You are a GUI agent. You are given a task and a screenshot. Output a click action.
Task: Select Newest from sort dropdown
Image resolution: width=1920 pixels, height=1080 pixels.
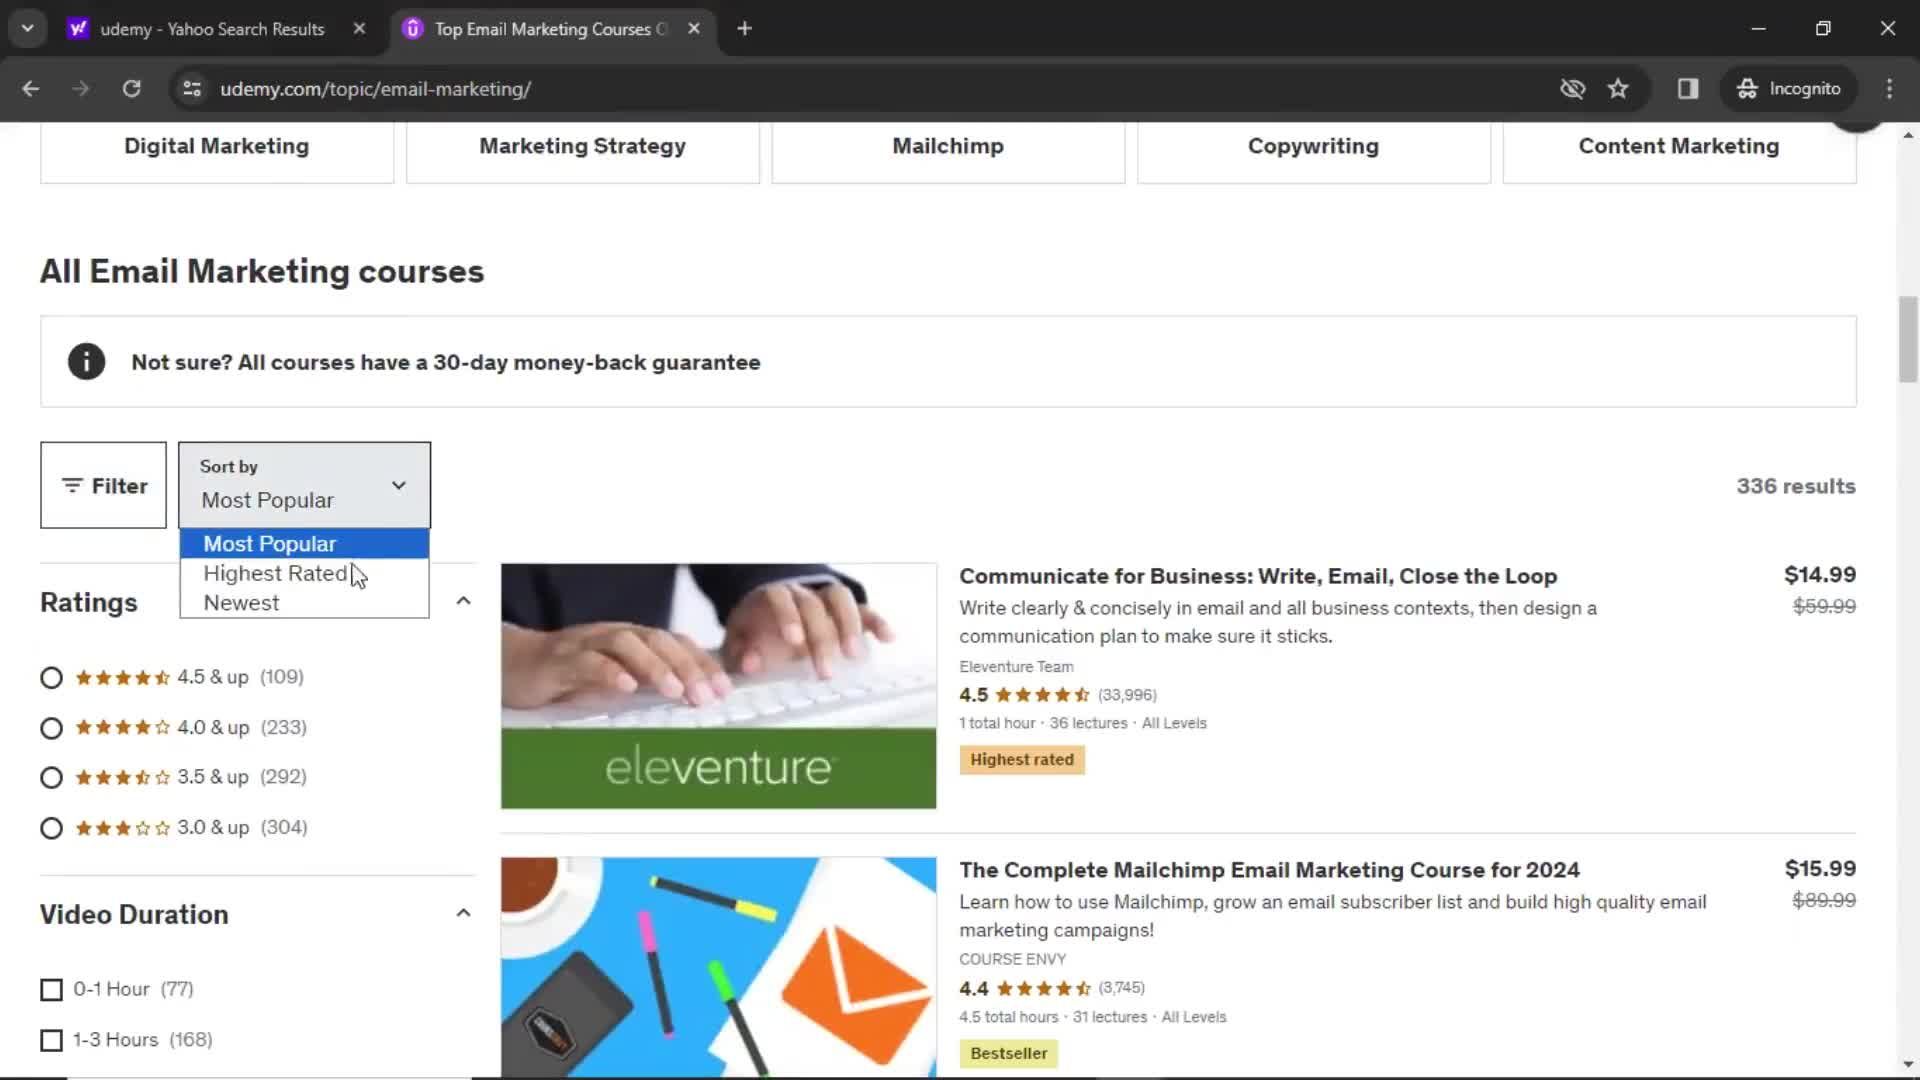[241, 603]
